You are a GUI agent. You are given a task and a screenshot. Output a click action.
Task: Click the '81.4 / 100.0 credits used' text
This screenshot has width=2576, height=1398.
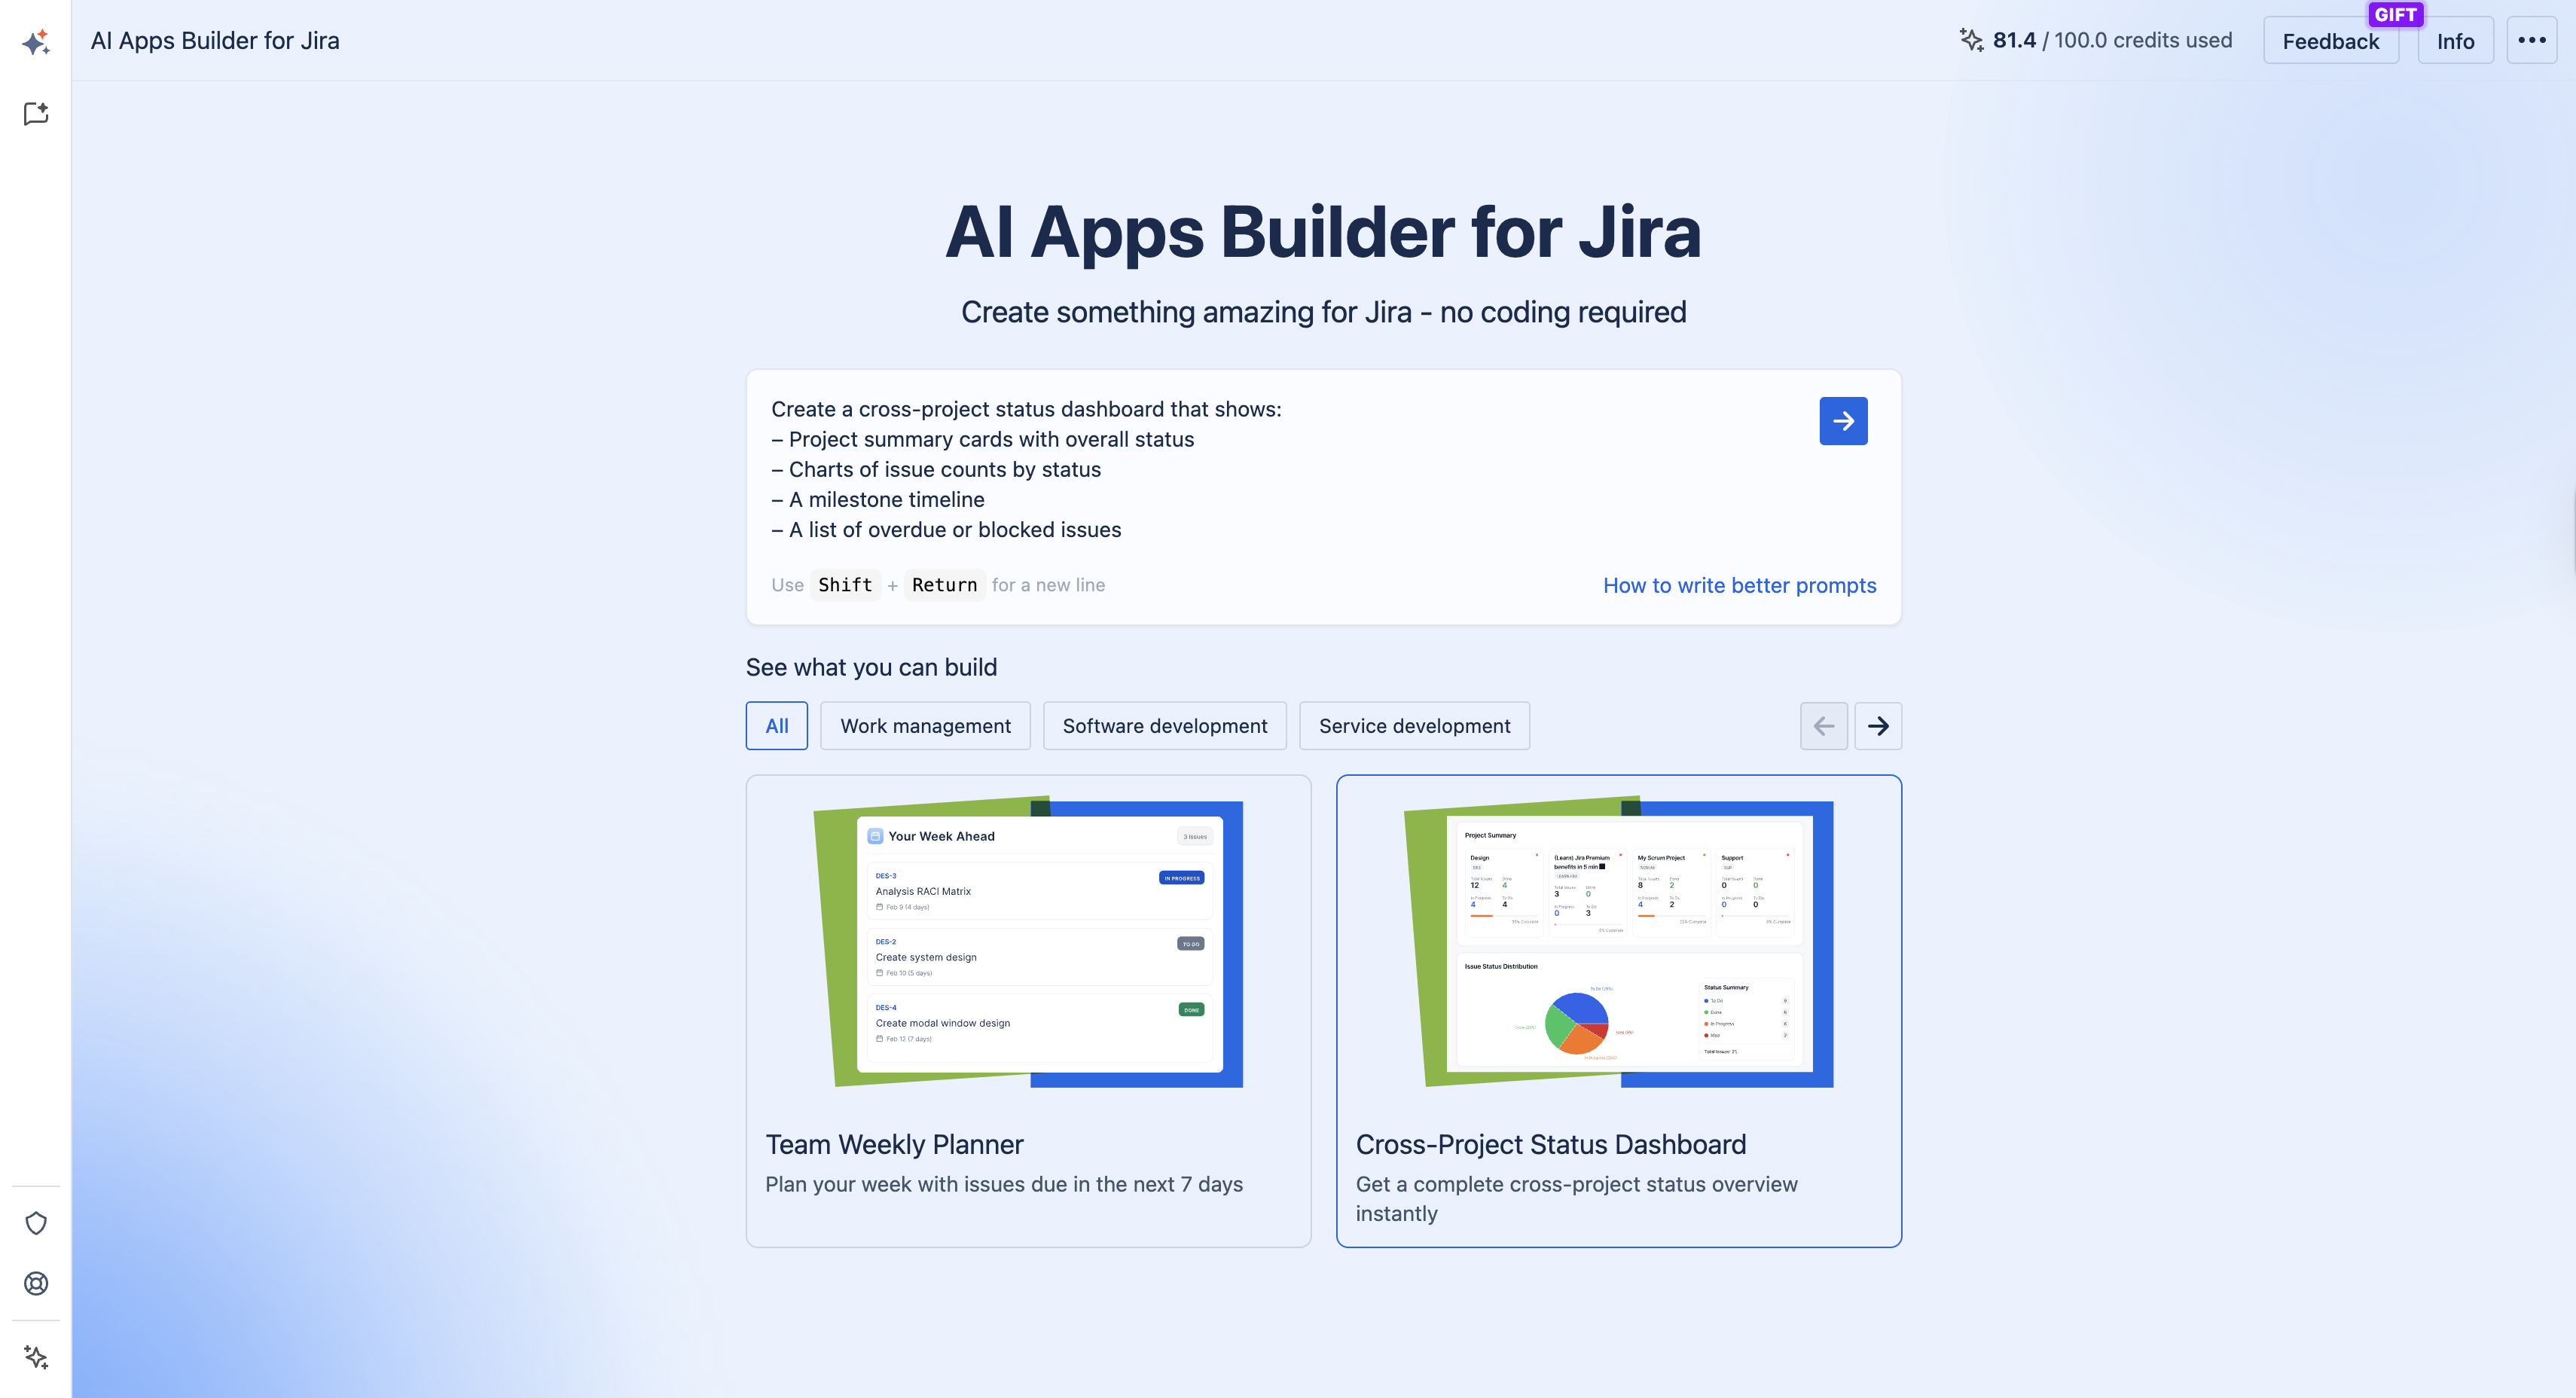coord(2112,40)
